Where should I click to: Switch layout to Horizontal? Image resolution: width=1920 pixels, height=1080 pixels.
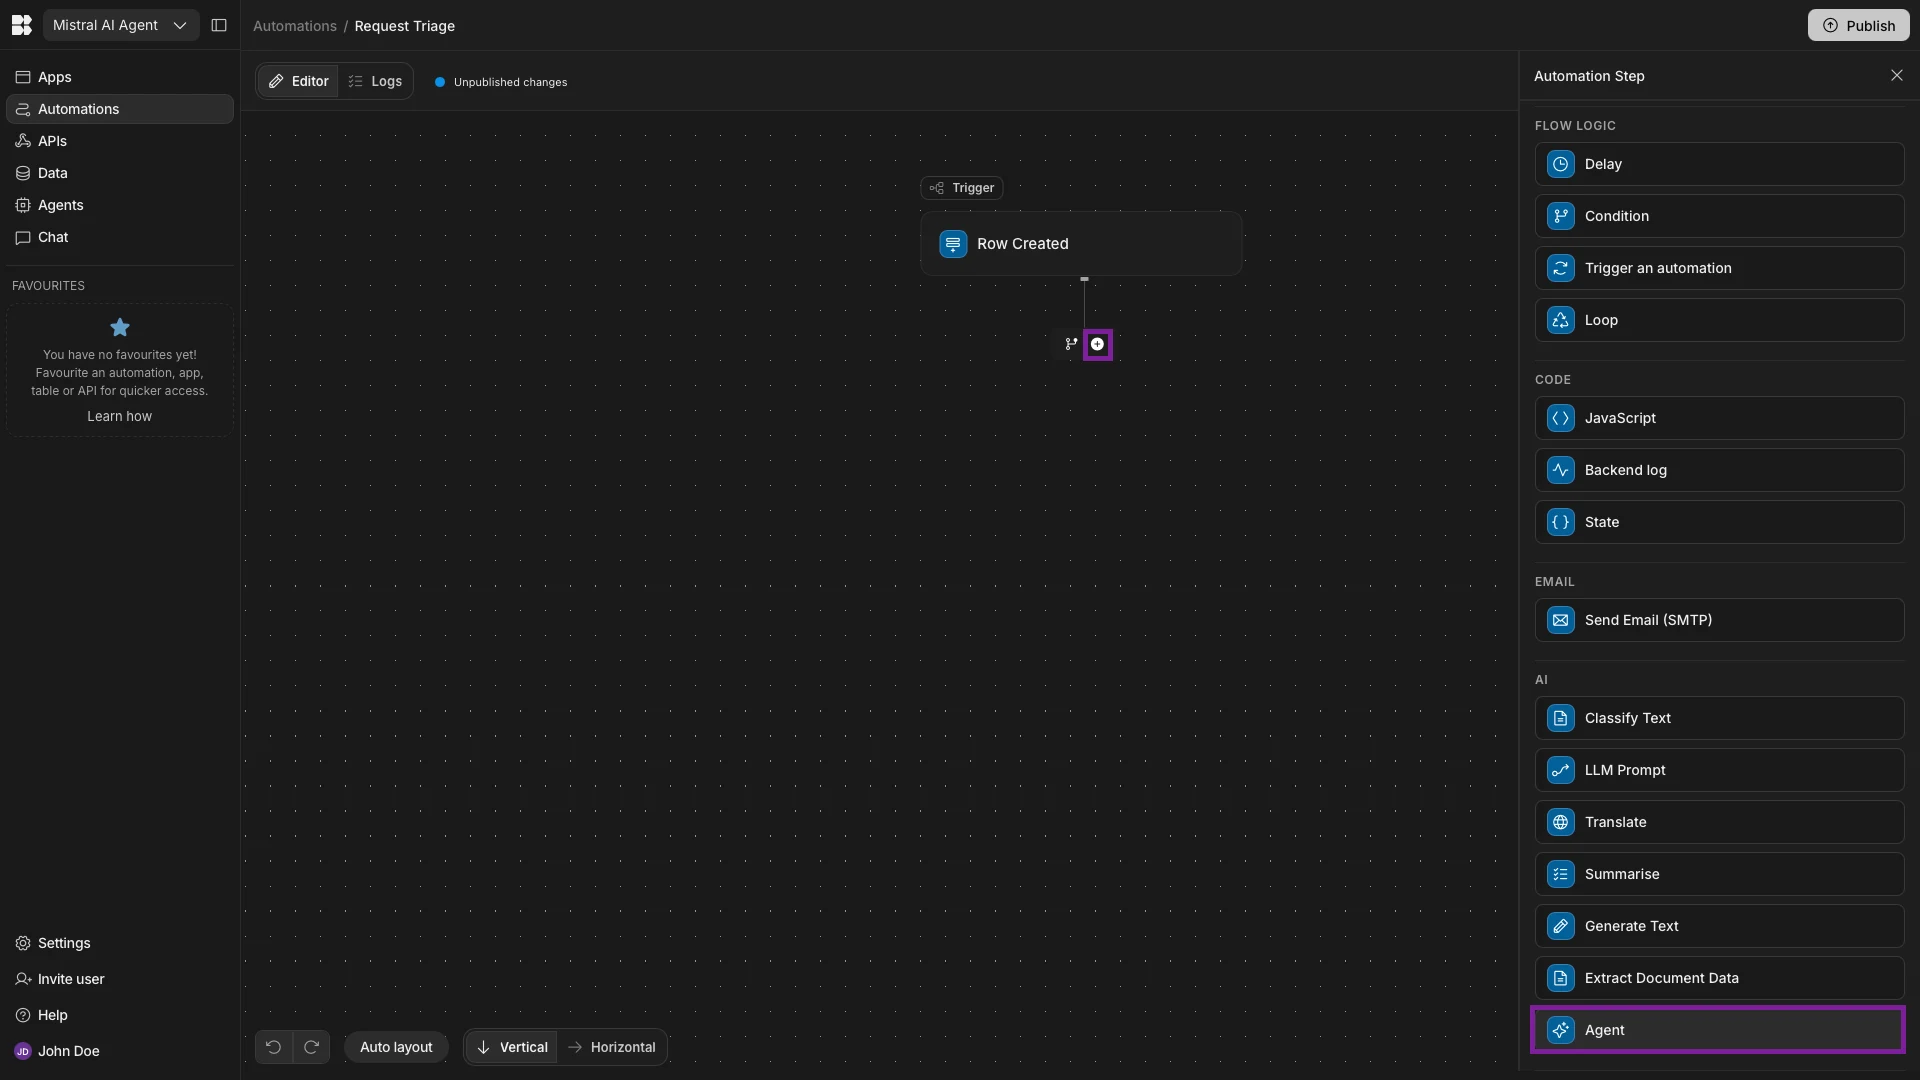612,1047
